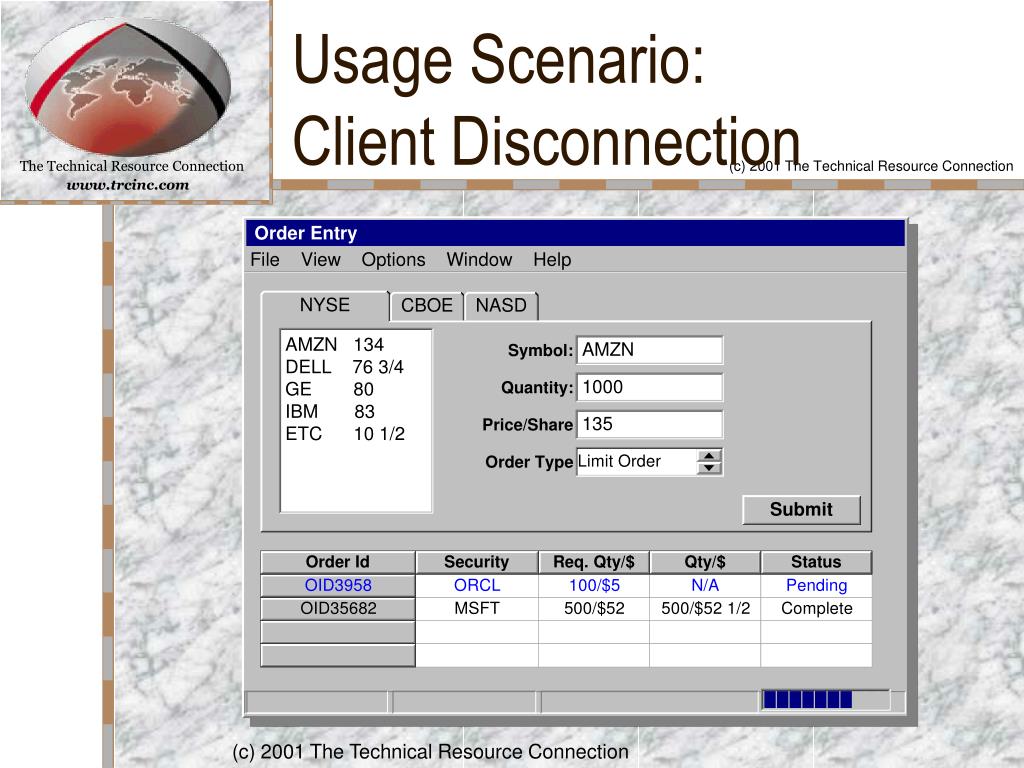Screen dimensions: 1024x768
Task: Click the 500/$52 1/2 filled quantity cell
Action: (x=705, y=609)
